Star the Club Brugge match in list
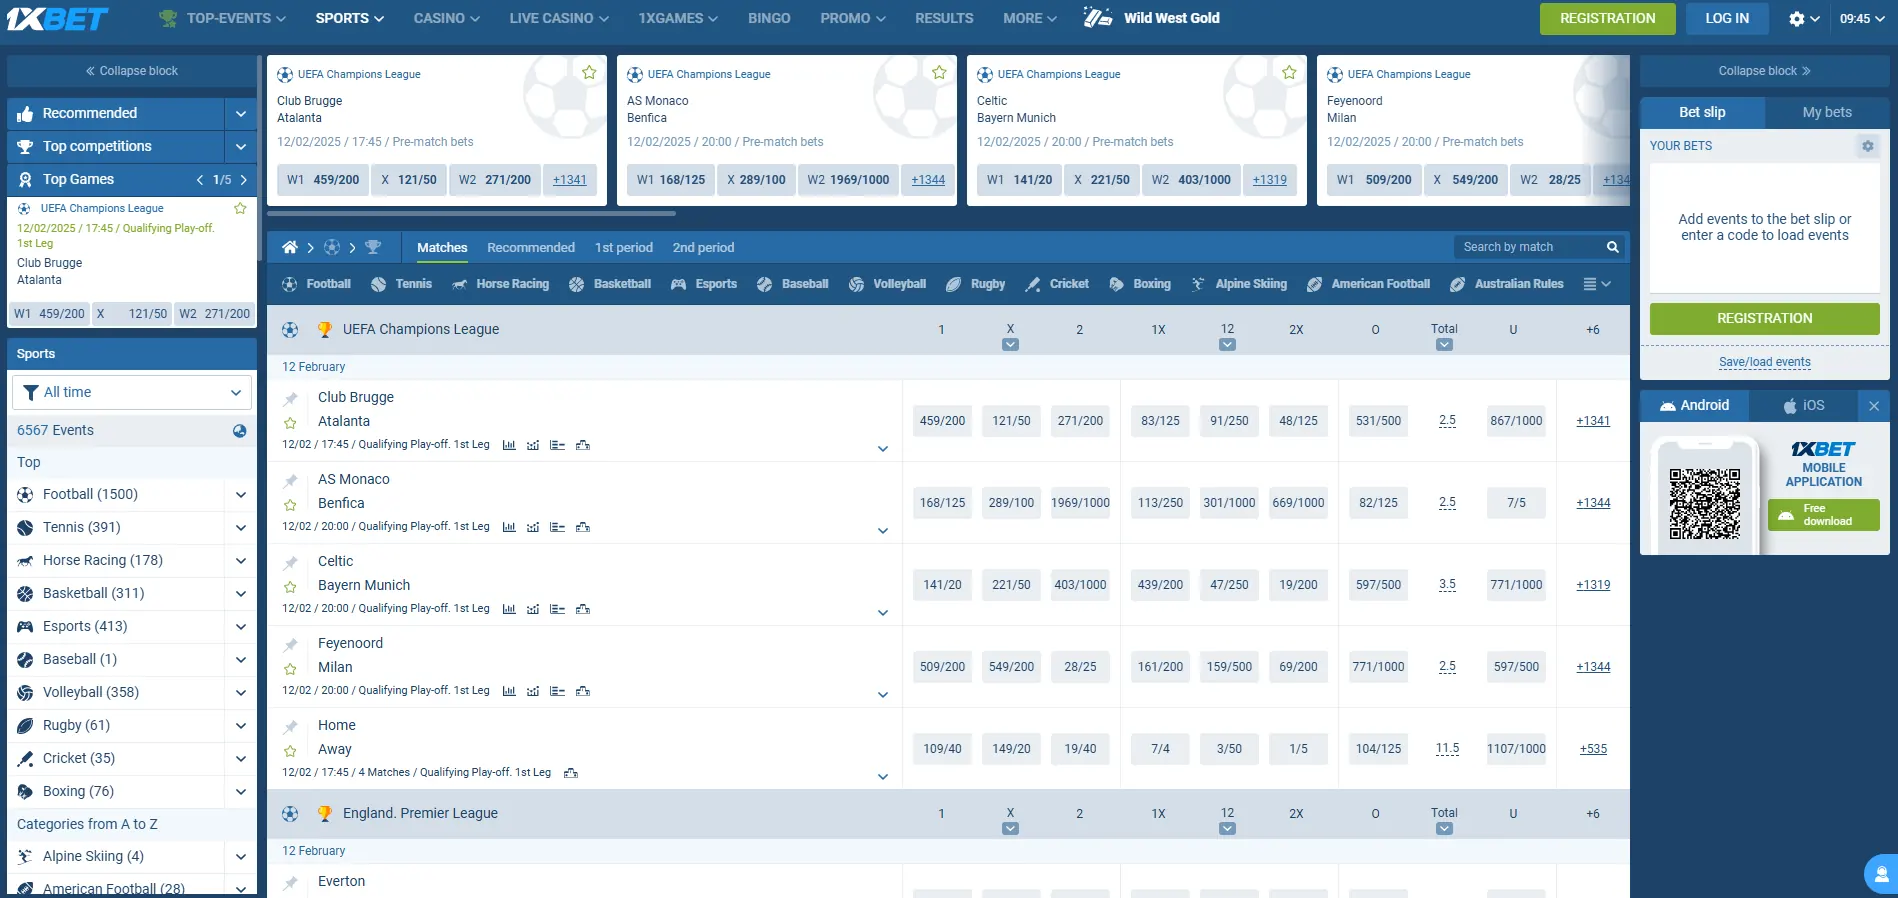1898x898 pixels. [x=290, y=423]
